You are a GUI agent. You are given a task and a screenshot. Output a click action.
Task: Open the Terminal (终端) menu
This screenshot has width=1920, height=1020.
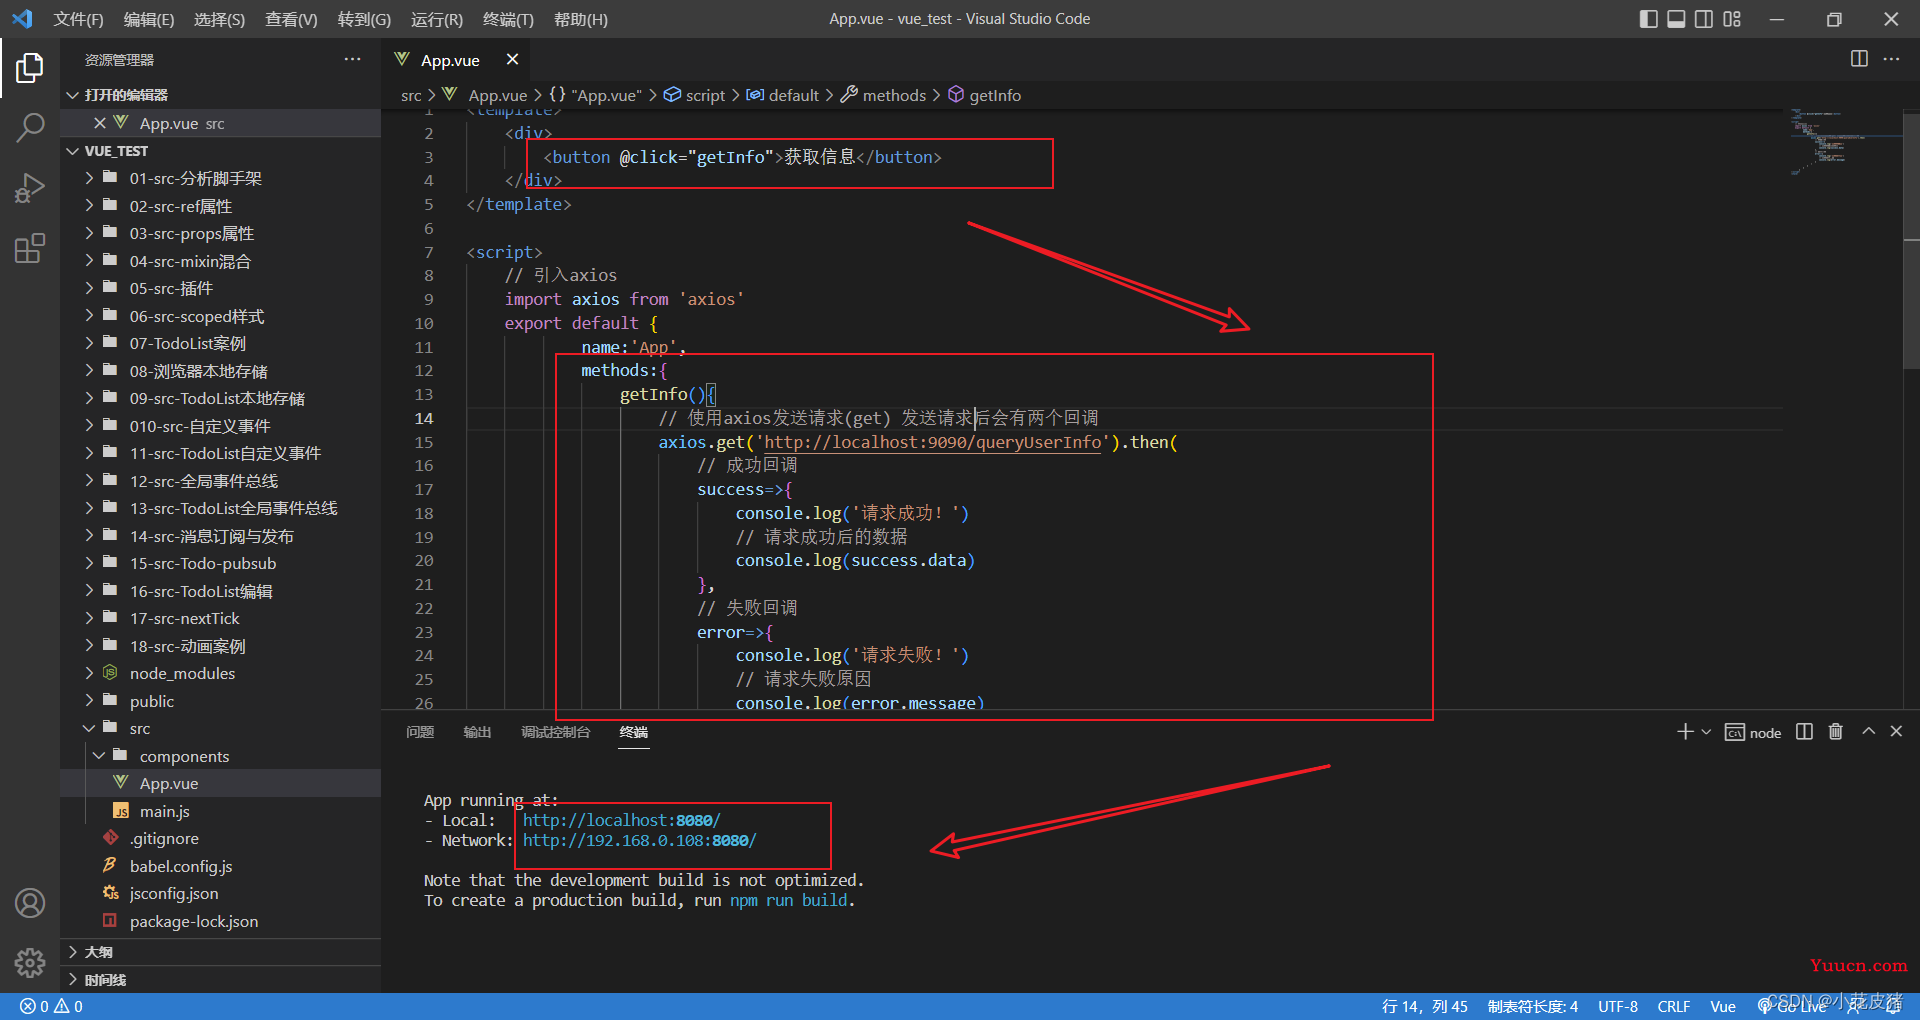point(508,20)
